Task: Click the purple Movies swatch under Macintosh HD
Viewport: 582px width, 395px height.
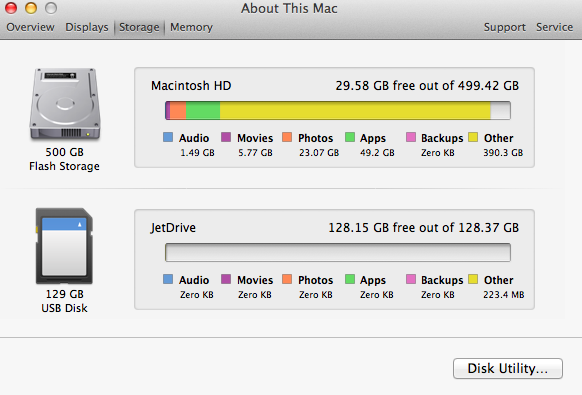Action: pyautogui.click(x=226, y=137)
